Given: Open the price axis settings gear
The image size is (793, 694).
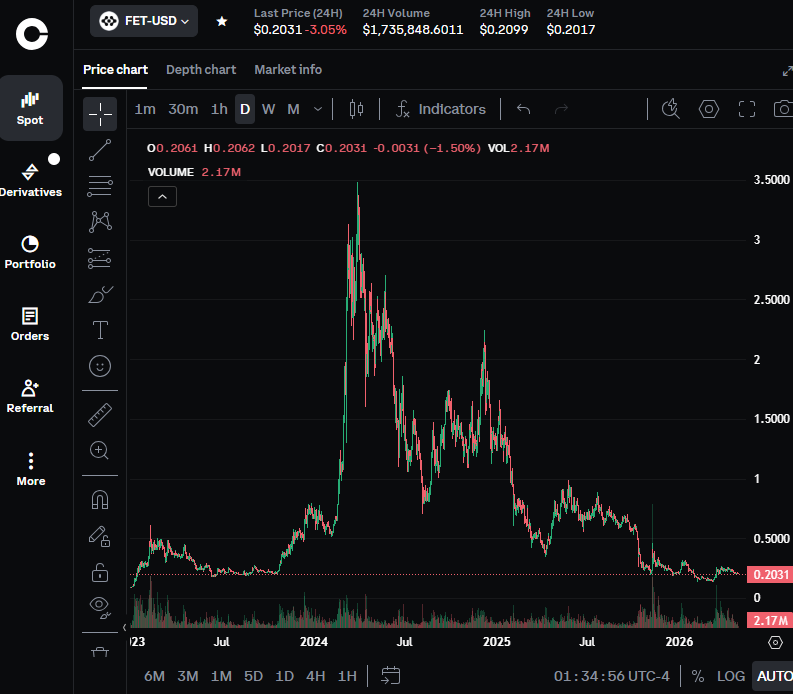Looking at the screenshot, I should pyautogui.click(x=775, y=642).
